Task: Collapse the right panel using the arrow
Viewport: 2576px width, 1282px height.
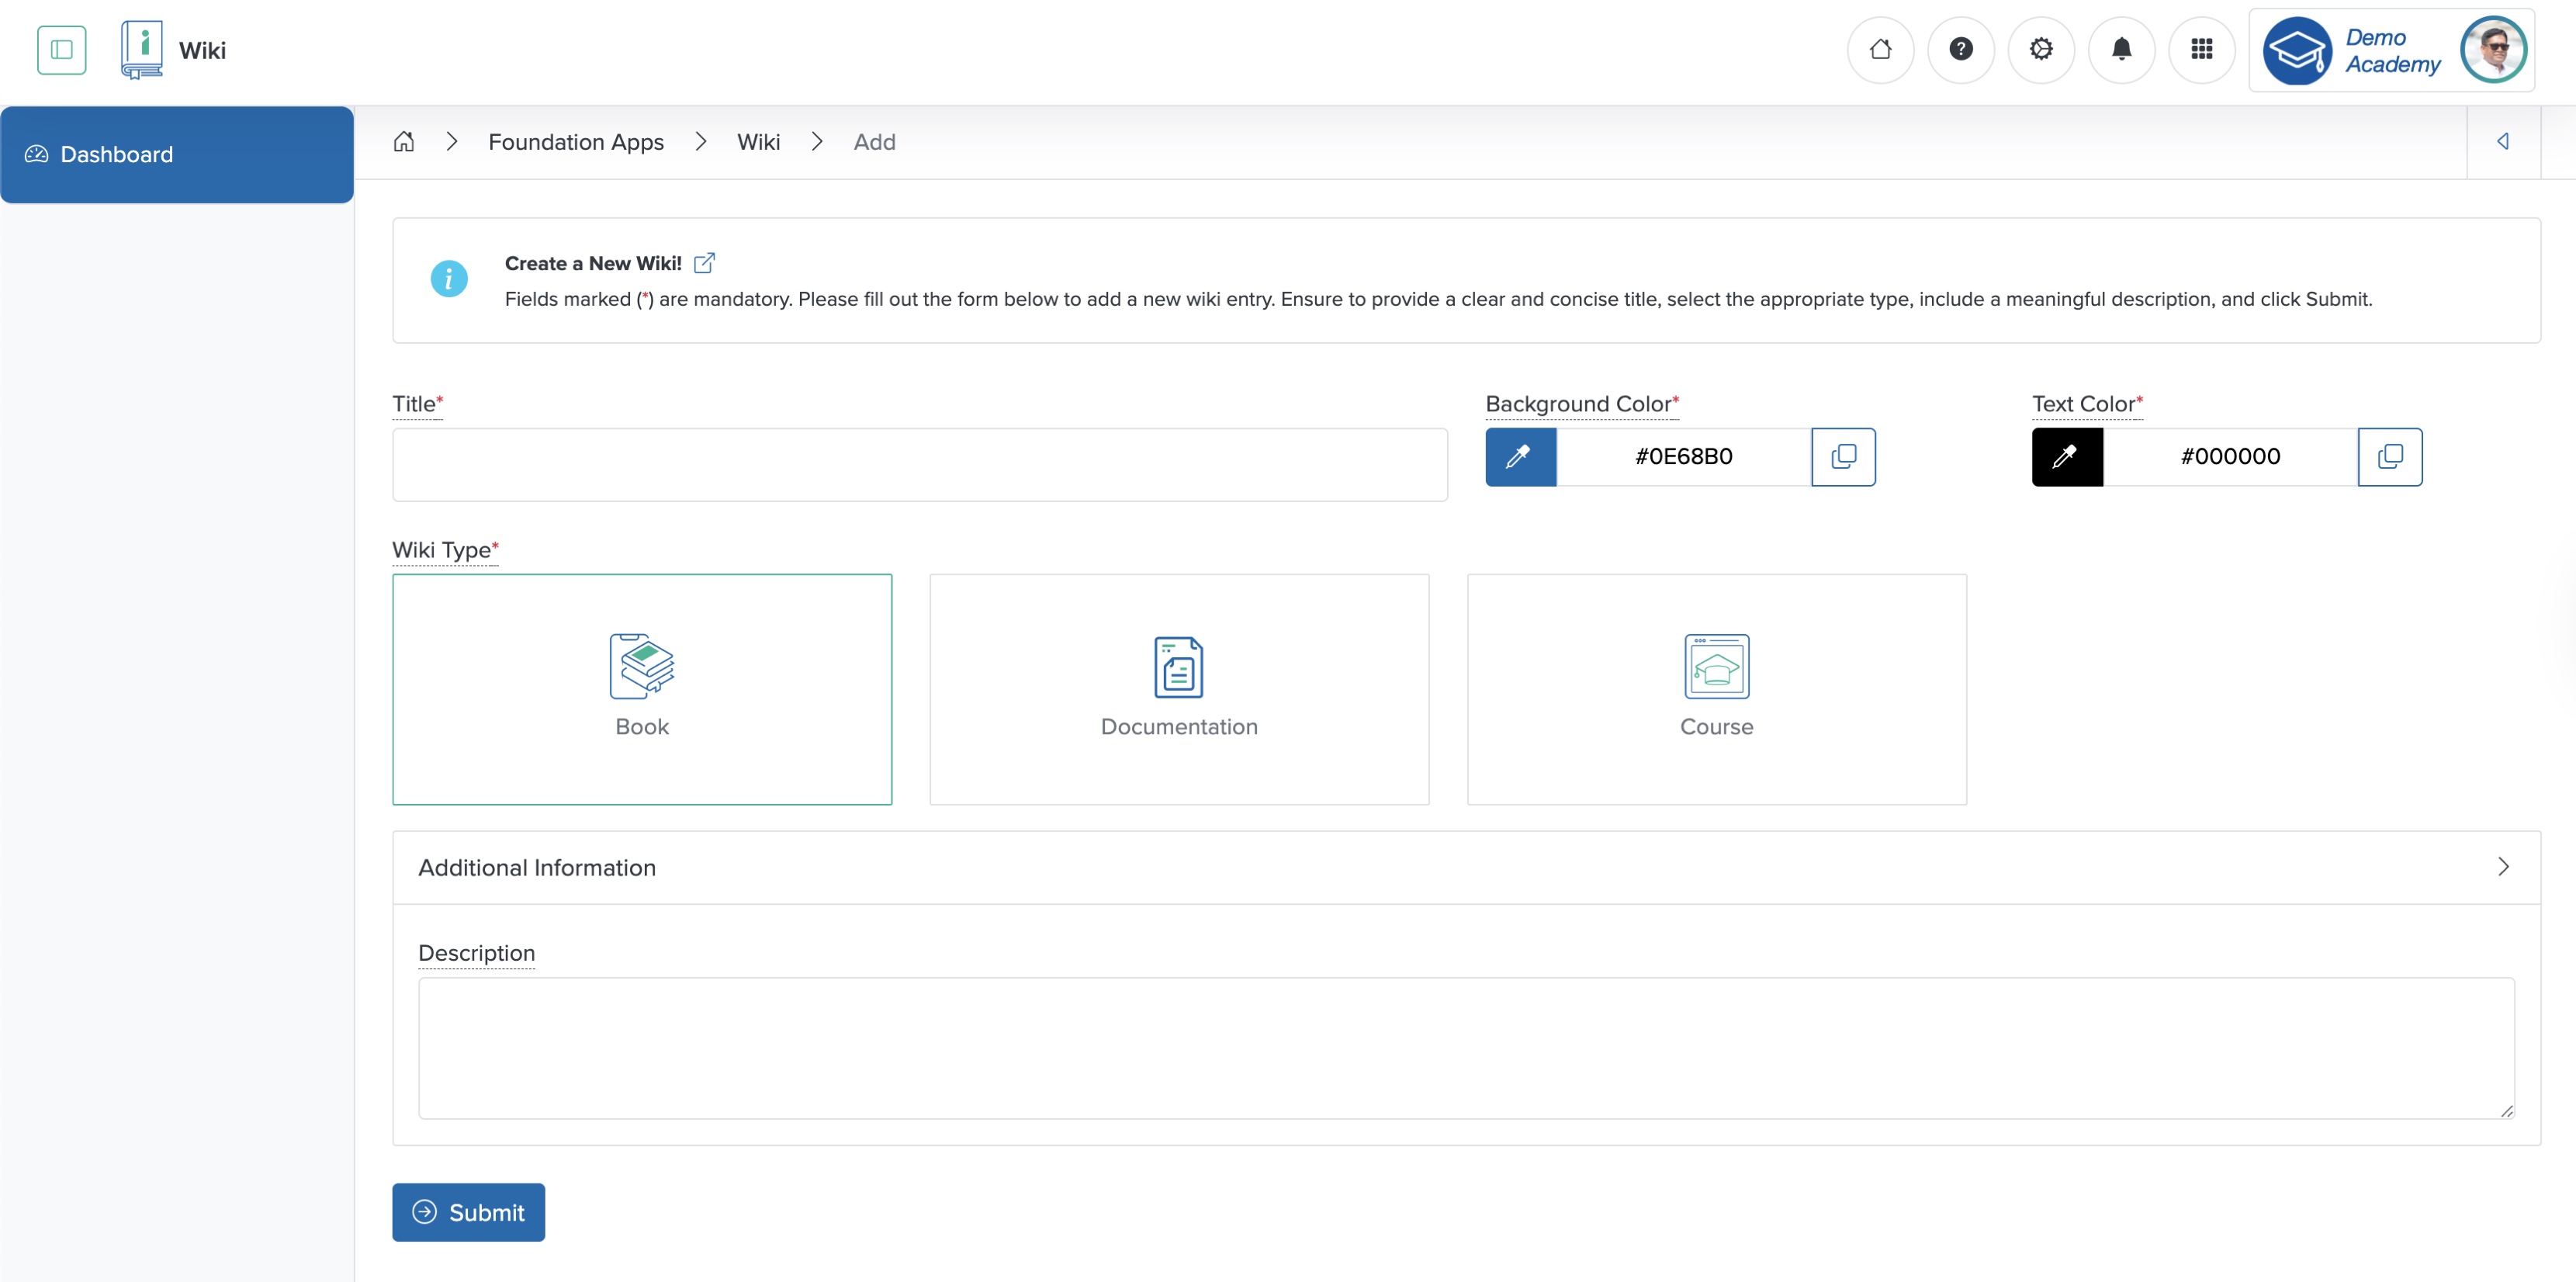Action: point(2504,141)
